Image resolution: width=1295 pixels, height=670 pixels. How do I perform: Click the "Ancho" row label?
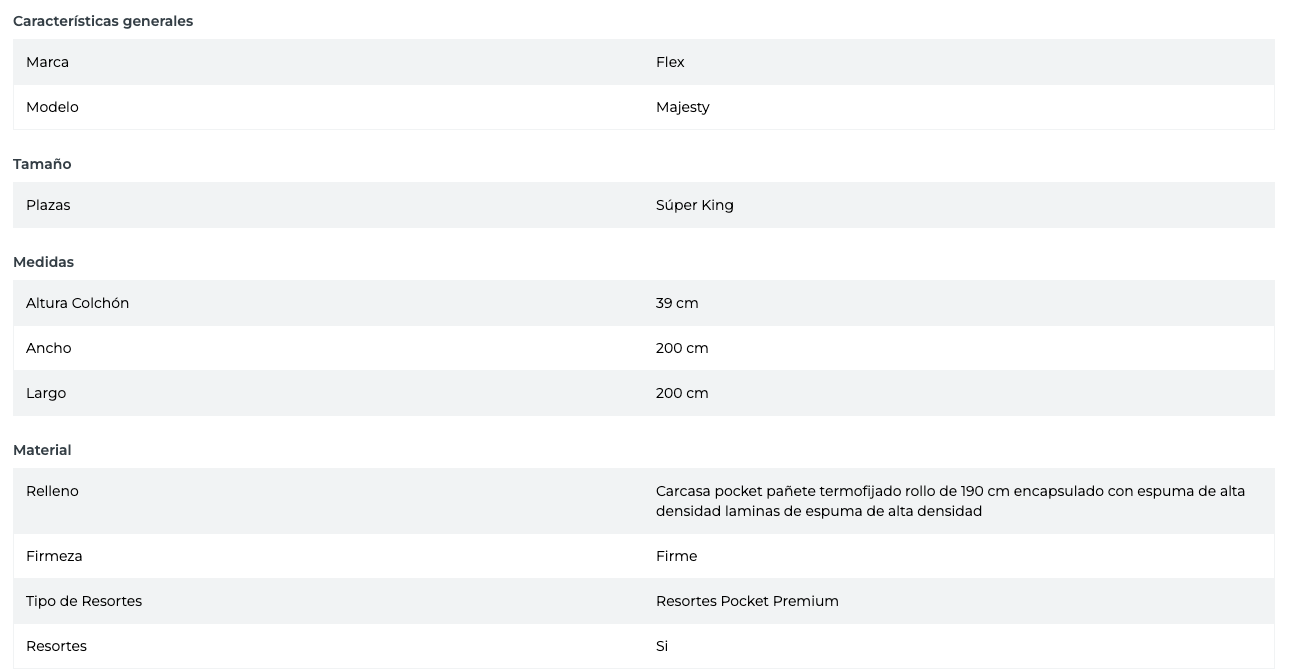[x=48, y=348]
